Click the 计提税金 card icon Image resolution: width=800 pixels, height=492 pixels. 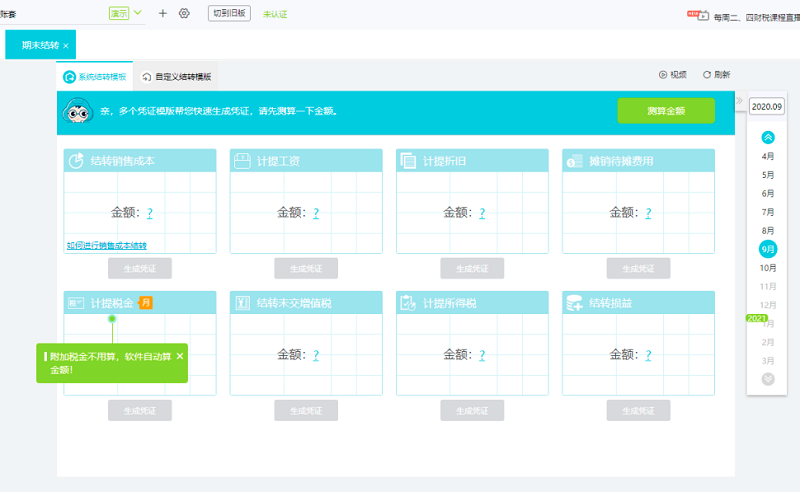(76, 303)
